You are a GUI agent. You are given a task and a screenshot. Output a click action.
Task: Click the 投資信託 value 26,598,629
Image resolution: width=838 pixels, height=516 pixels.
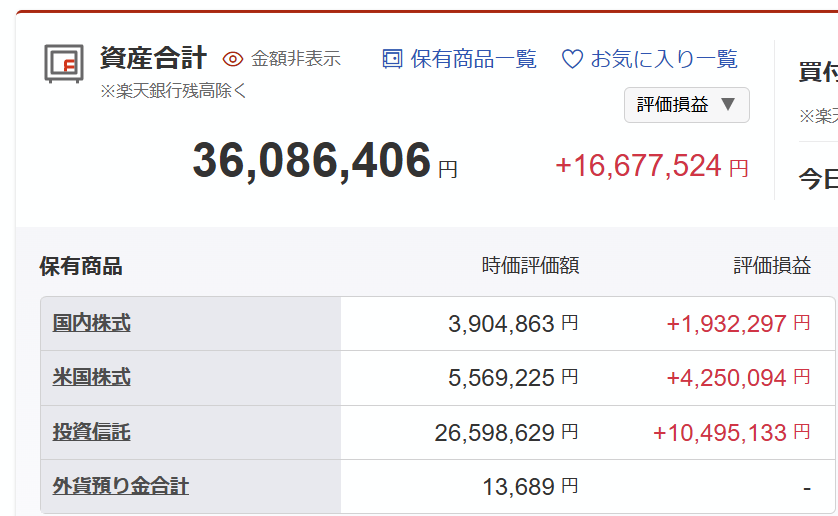tap(495, 432)
